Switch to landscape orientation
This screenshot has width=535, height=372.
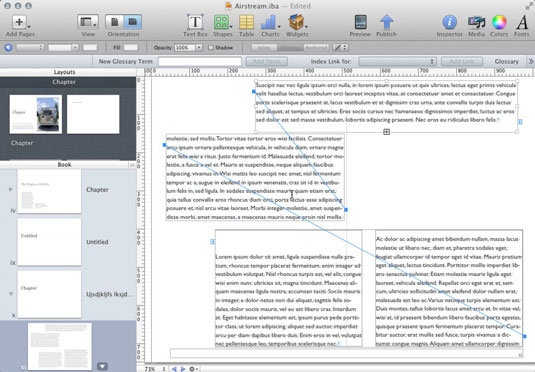pyautogui.click(x=133, y=22)
